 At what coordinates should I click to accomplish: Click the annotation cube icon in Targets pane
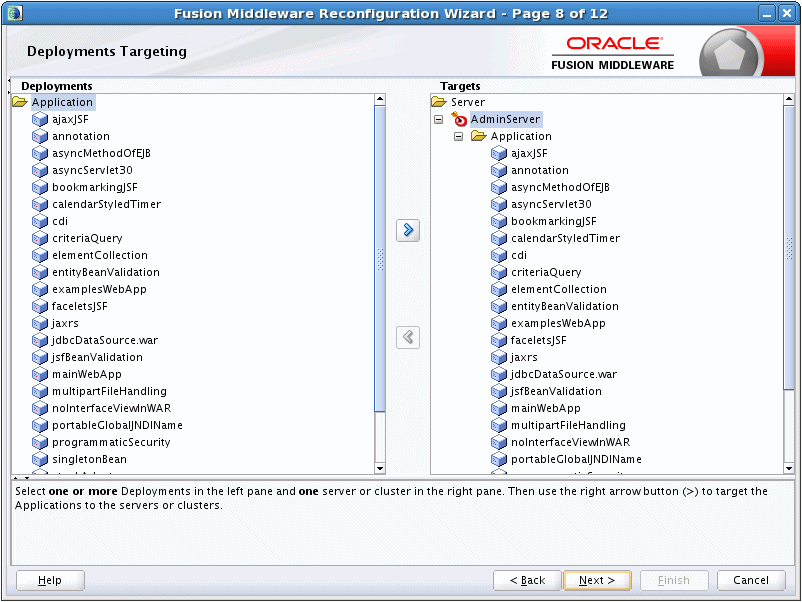(x=499, y=170)
